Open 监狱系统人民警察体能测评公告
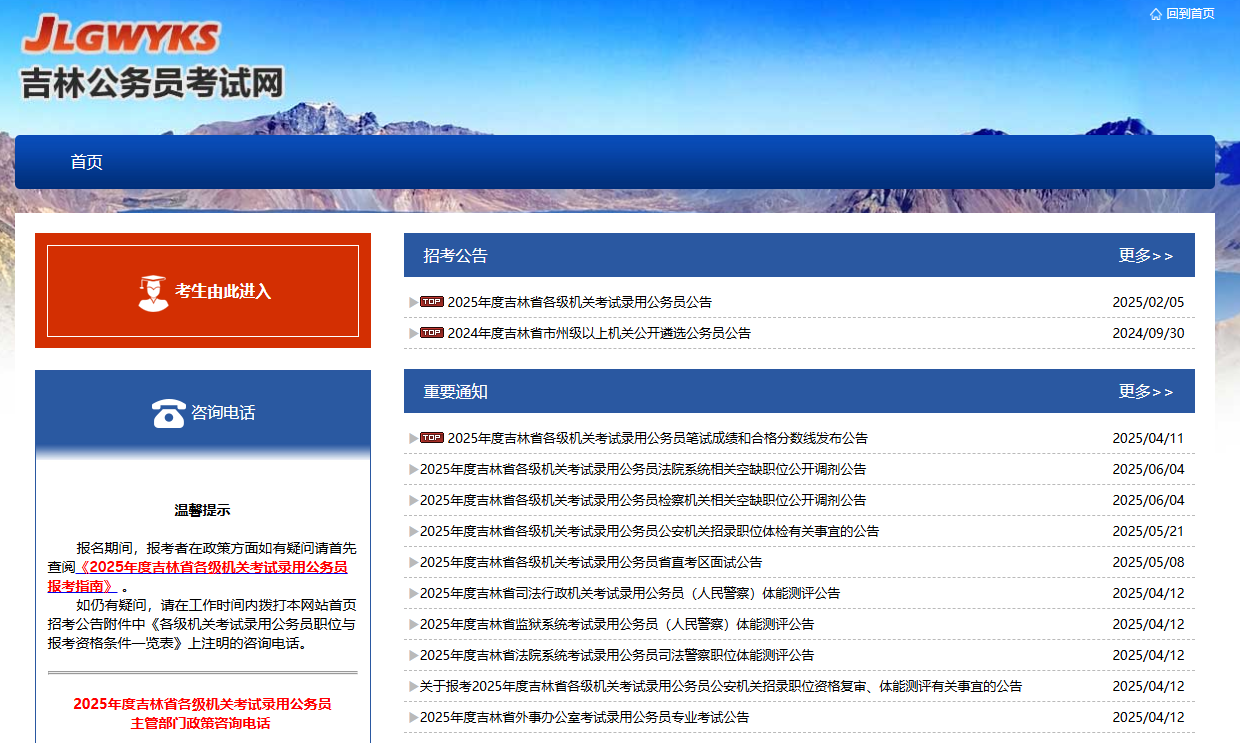The image size is (1240, 743). click(616, 624)
